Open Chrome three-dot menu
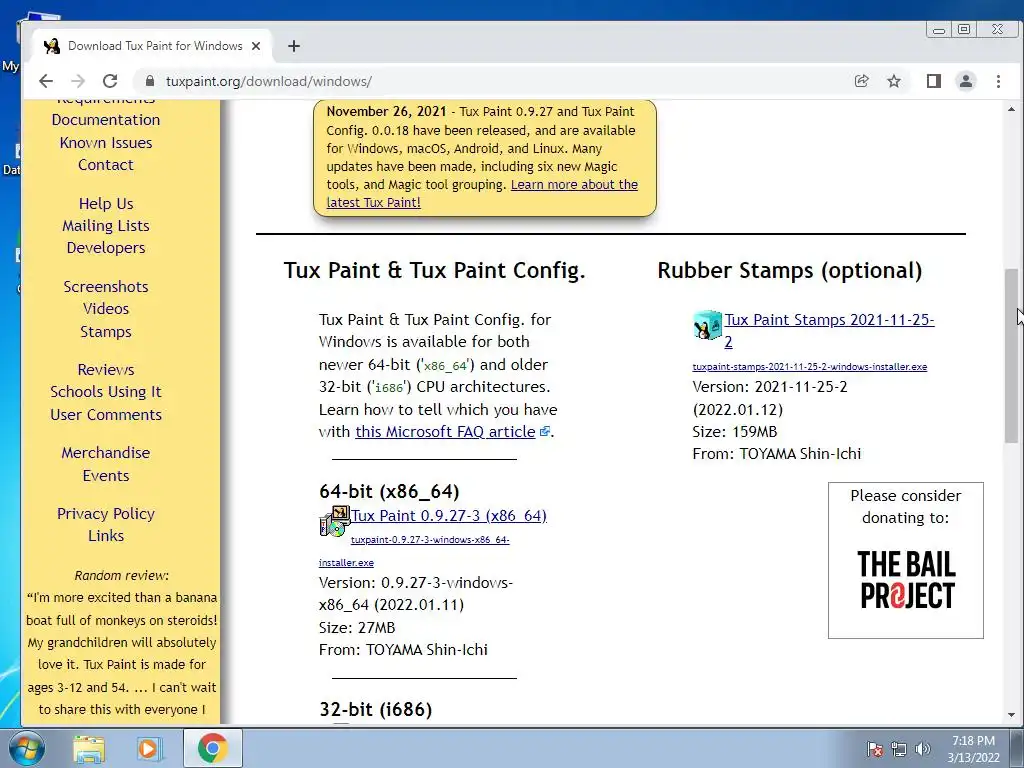Image resolution: width=1024 pixels, height=768 pixels. click(x=998, y=81)
